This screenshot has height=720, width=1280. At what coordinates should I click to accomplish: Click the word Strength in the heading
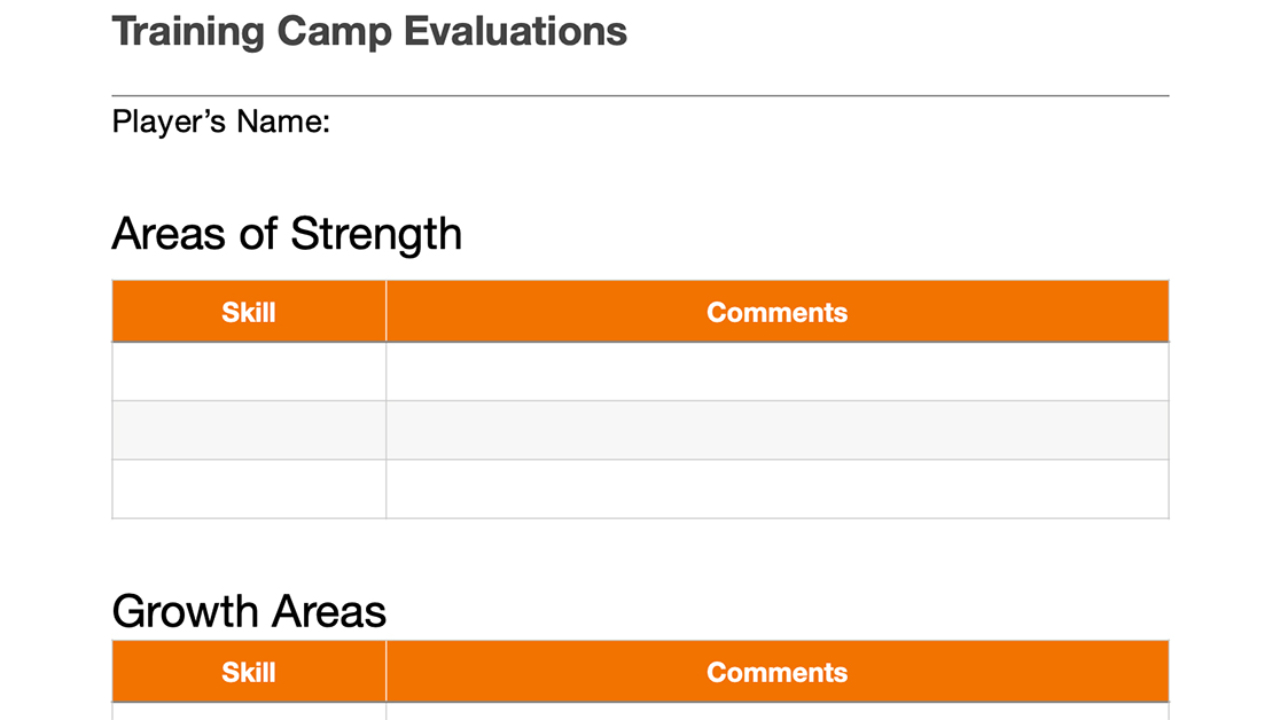point(376,234)
